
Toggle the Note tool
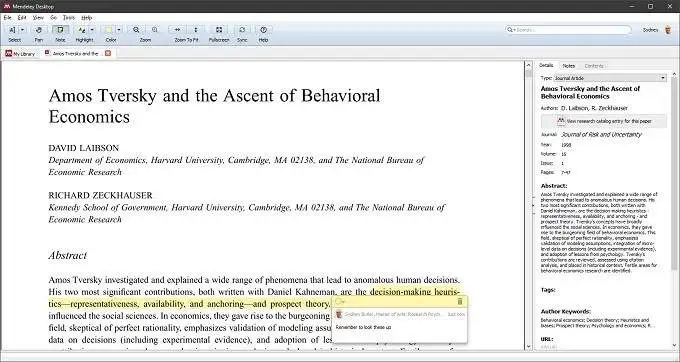[x=60, y=30]
